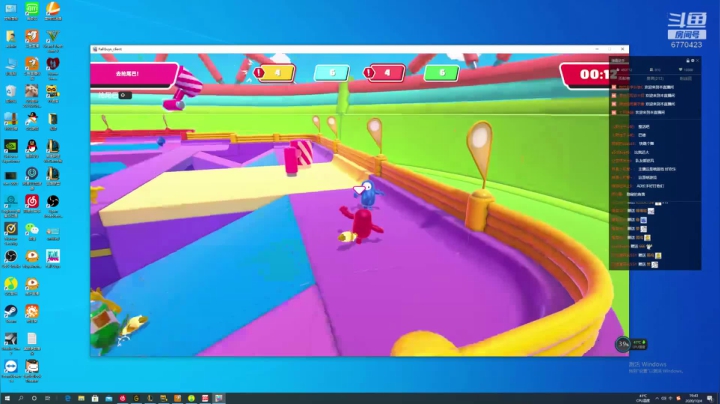Click the green team score badge
This screenshot has width=720, height=404.
pos(441,73)
